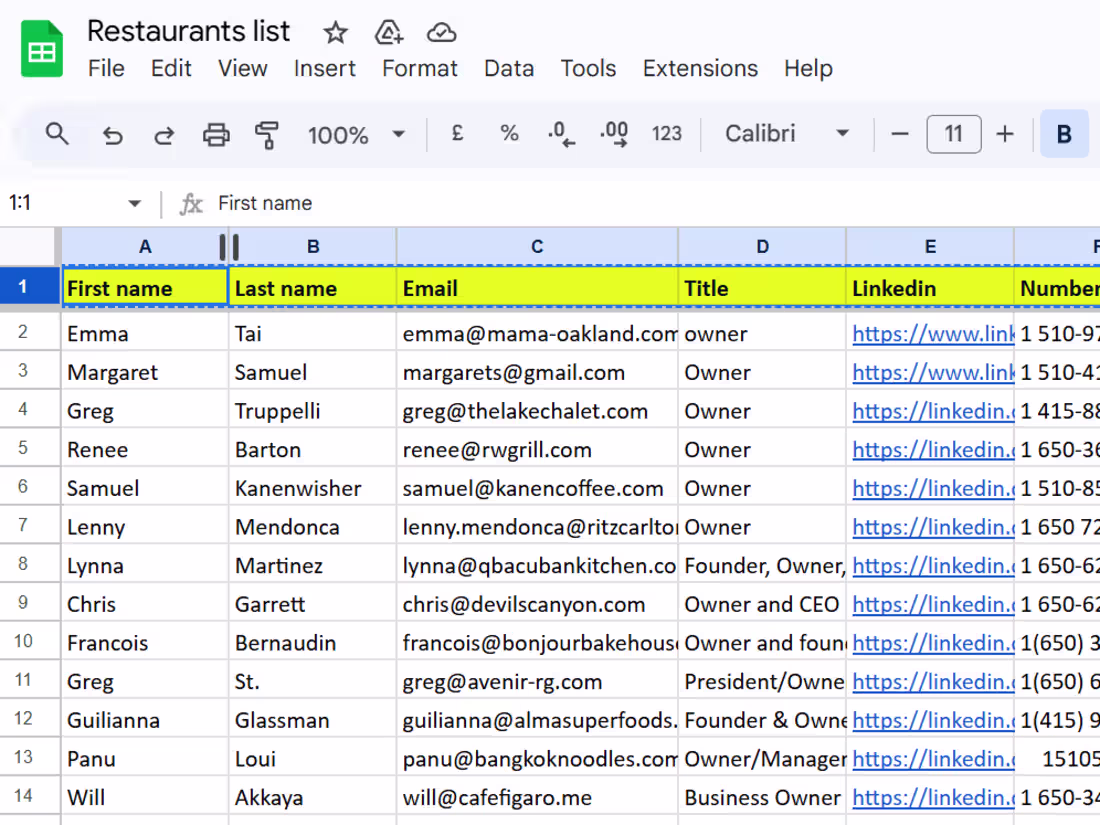
Task: Select the Last name header cell
Action: tap(313, 288)
